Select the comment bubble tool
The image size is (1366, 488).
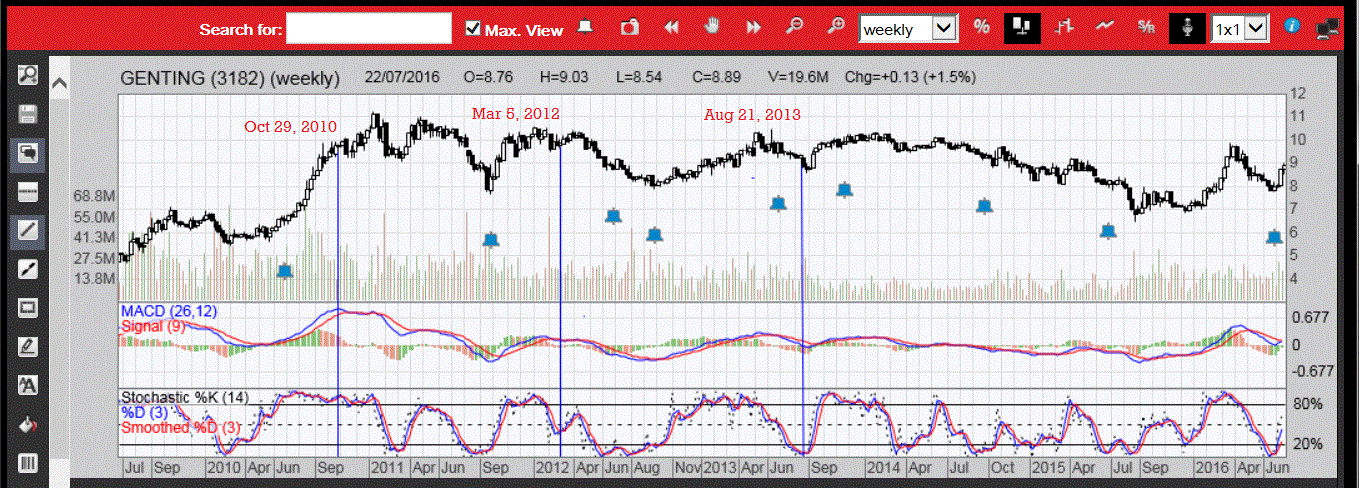[27, 152]
